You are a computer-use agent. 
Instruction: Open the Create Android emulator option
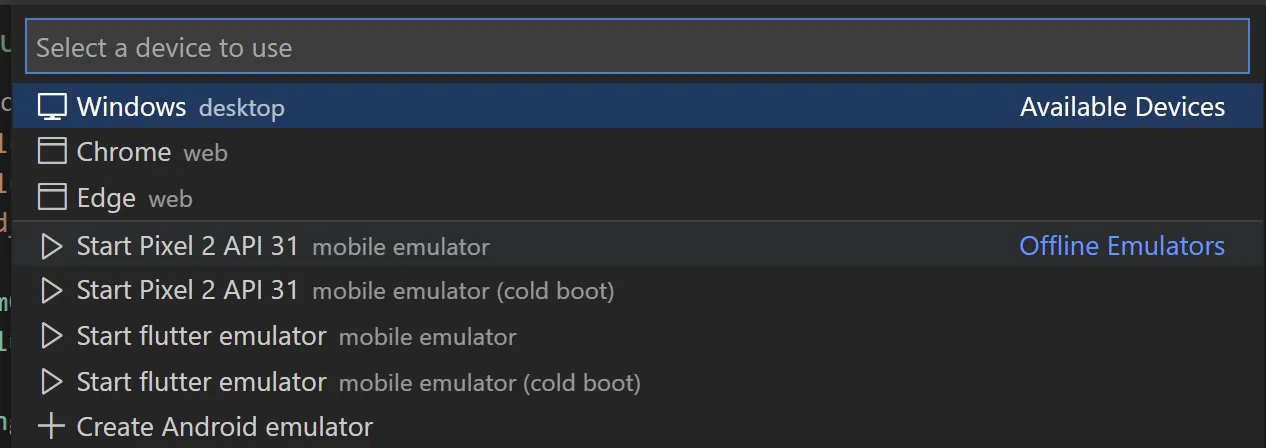tap(224, 427)
